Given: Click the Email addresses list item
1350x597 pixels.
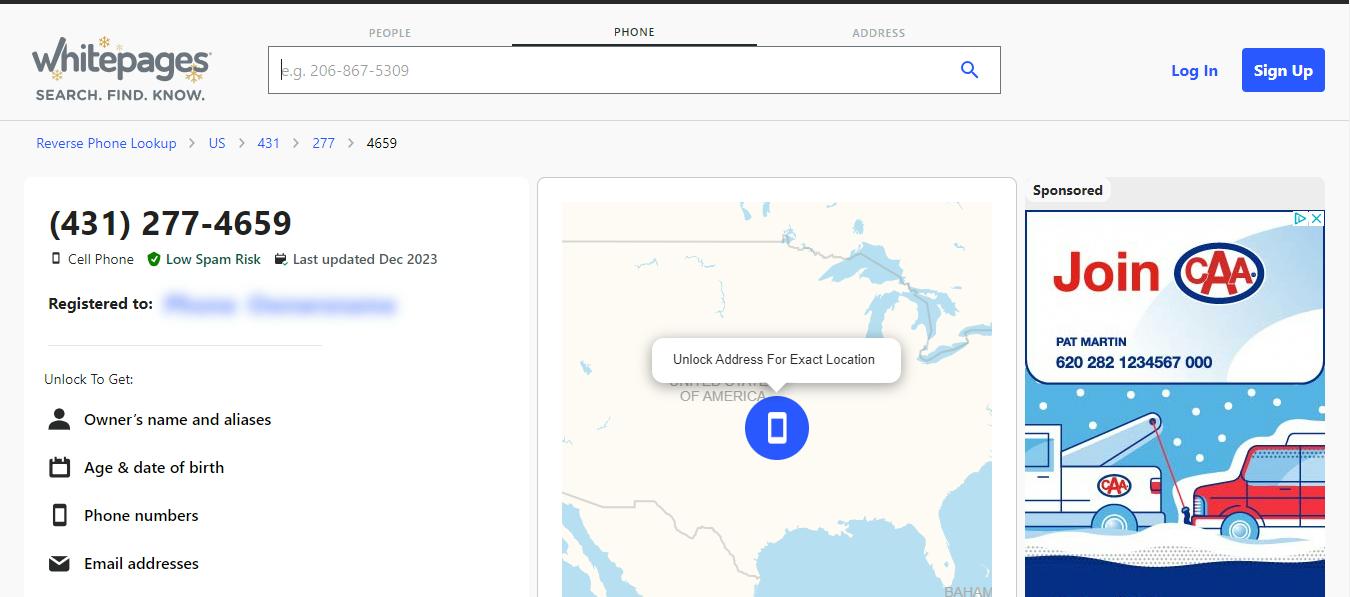Looking at the screenshot, I should [141, 564].
